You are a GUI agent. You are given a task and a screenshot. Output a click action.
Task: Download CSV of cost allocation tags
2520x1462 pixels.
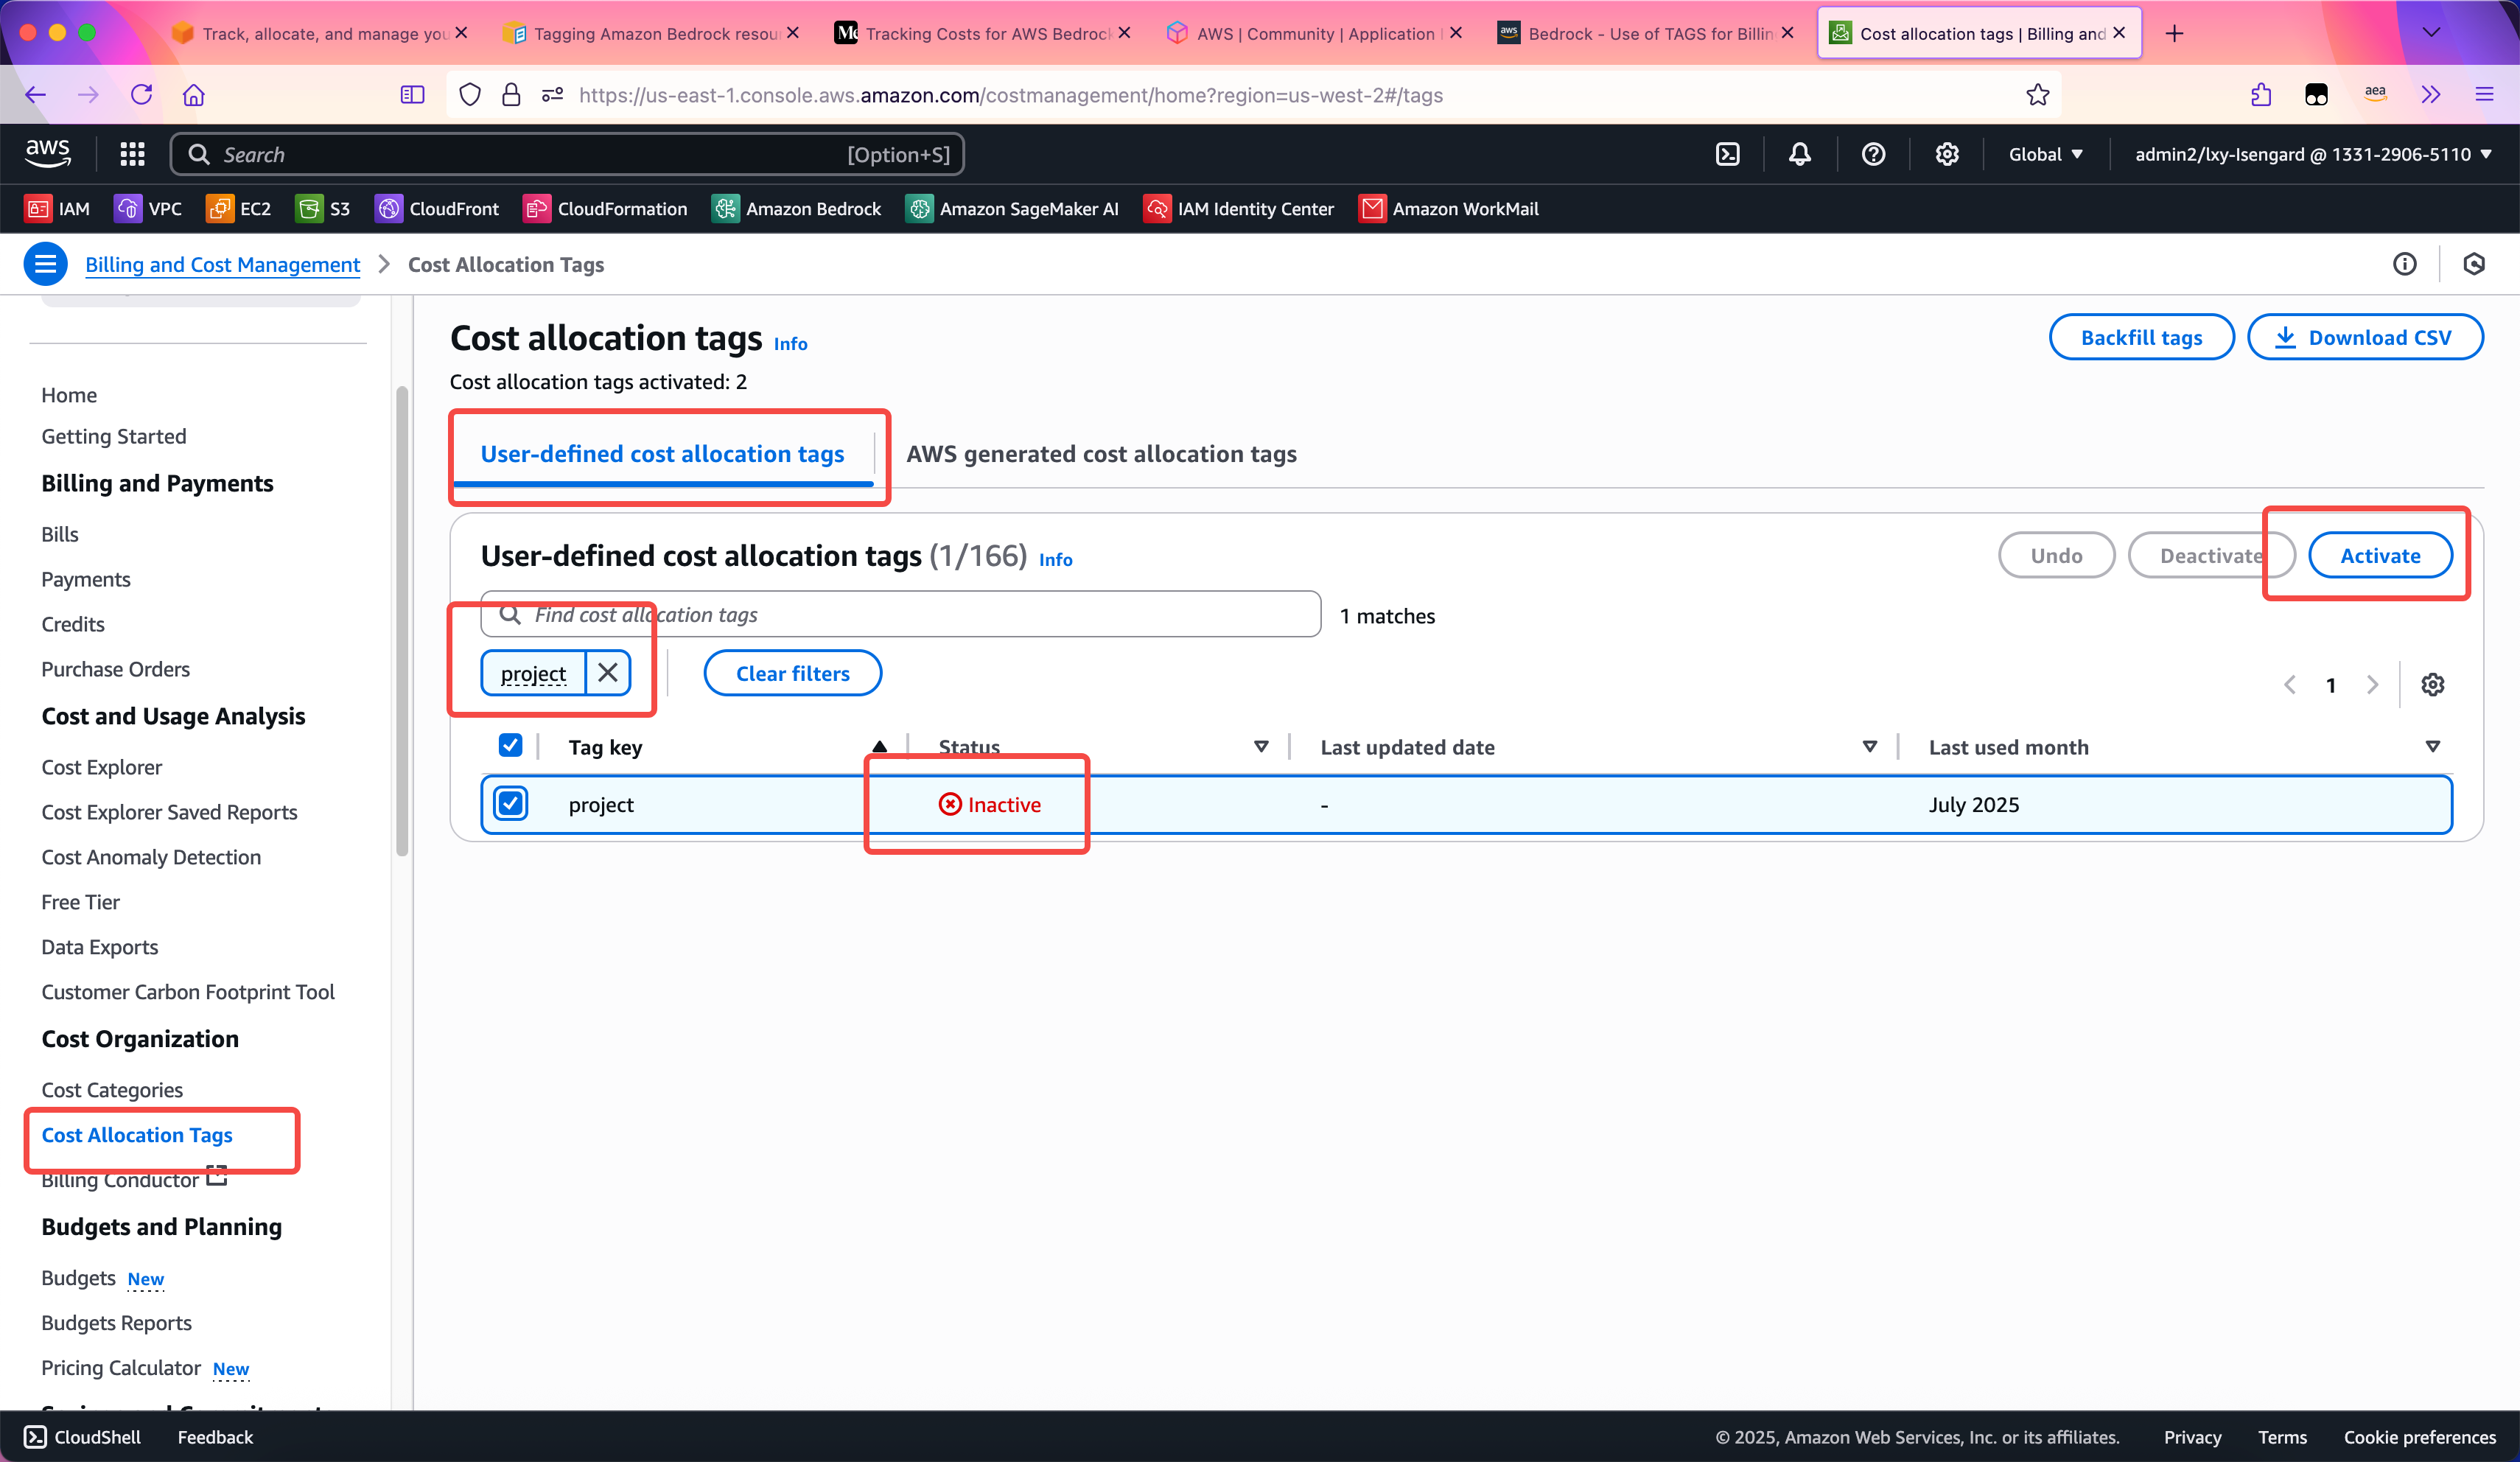[2365, 338]
